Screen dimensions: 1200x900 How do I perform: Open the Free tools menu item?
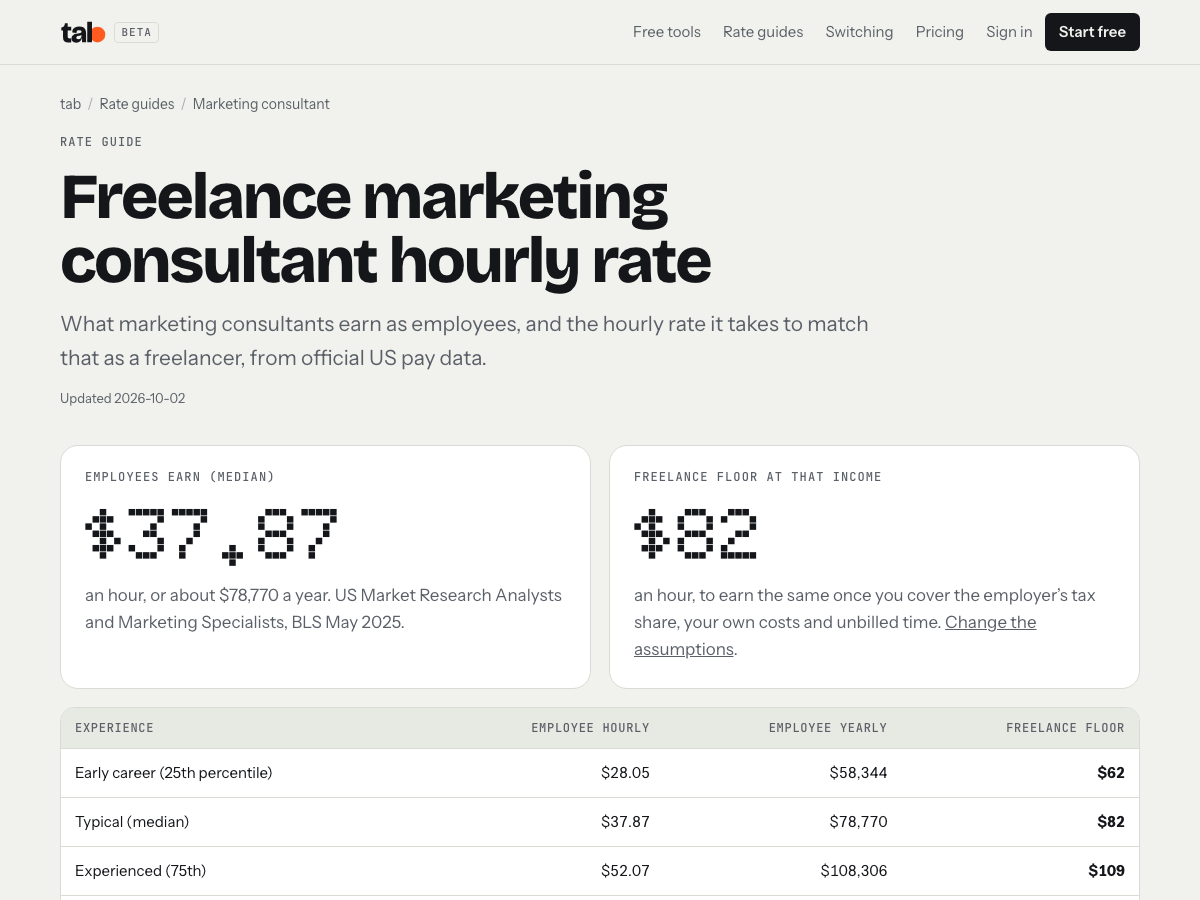[x=667, y=32]
